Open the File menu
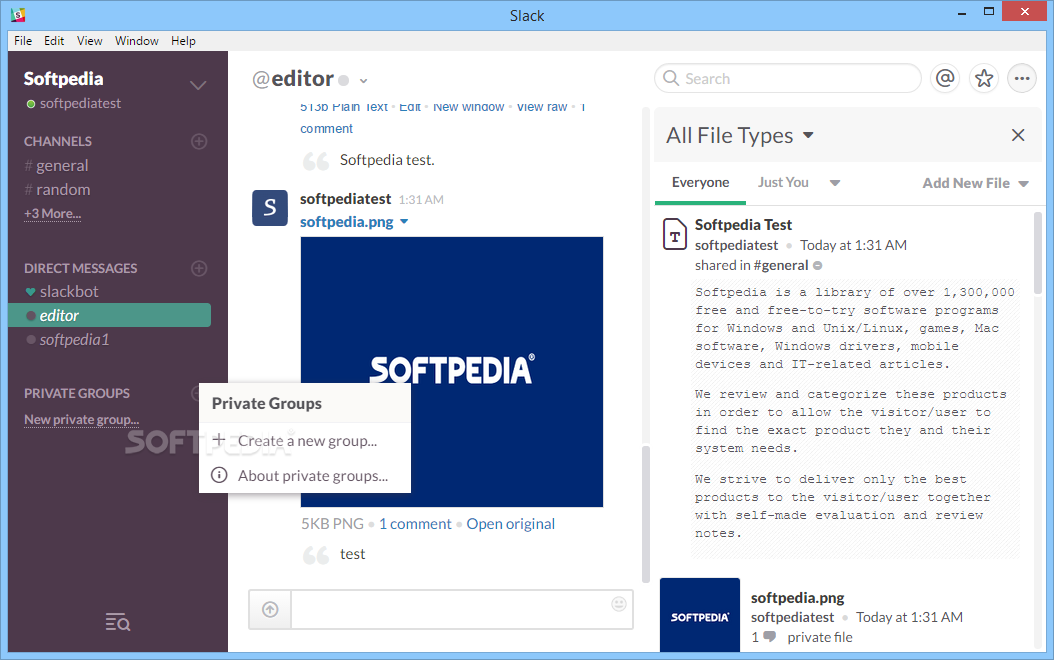This screenshot has height=660, width=1054. [x=23, y=41]
